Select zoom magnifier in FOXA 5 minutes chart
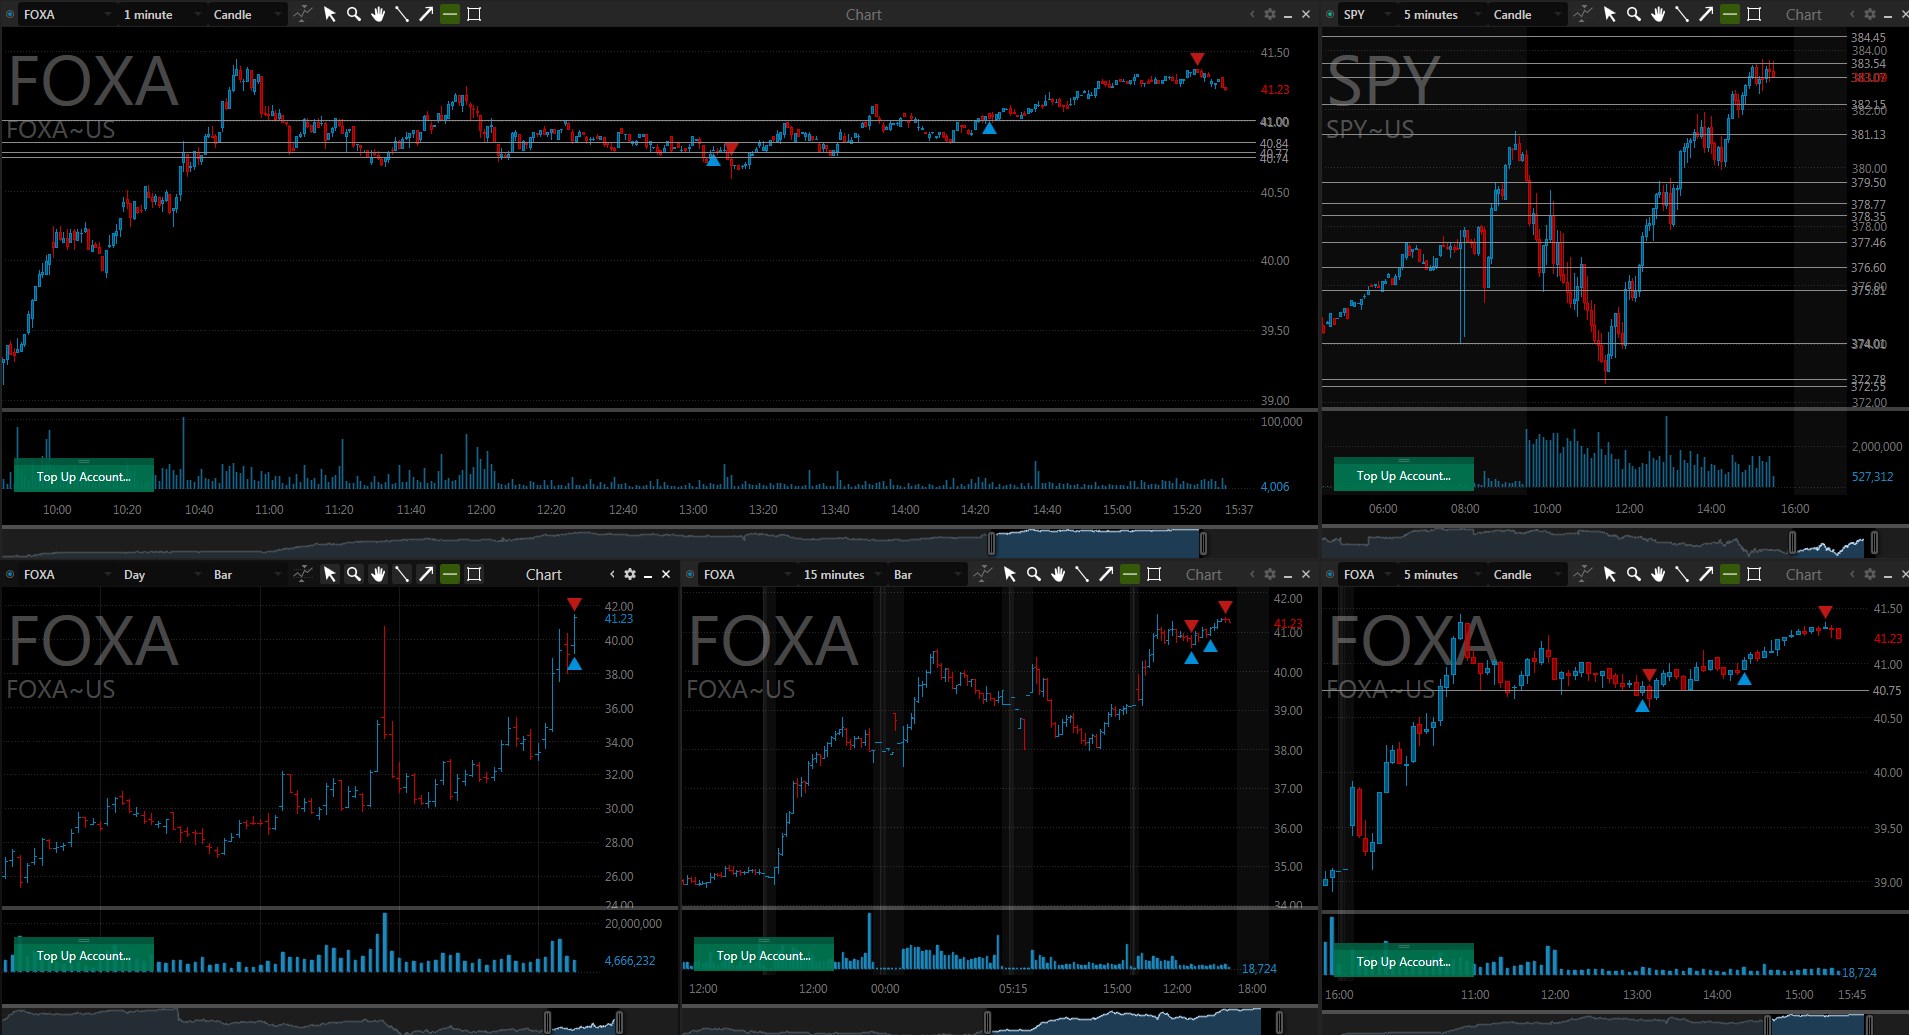Viewport: 1909px width, 1035px height. (x=1634, y=574)
